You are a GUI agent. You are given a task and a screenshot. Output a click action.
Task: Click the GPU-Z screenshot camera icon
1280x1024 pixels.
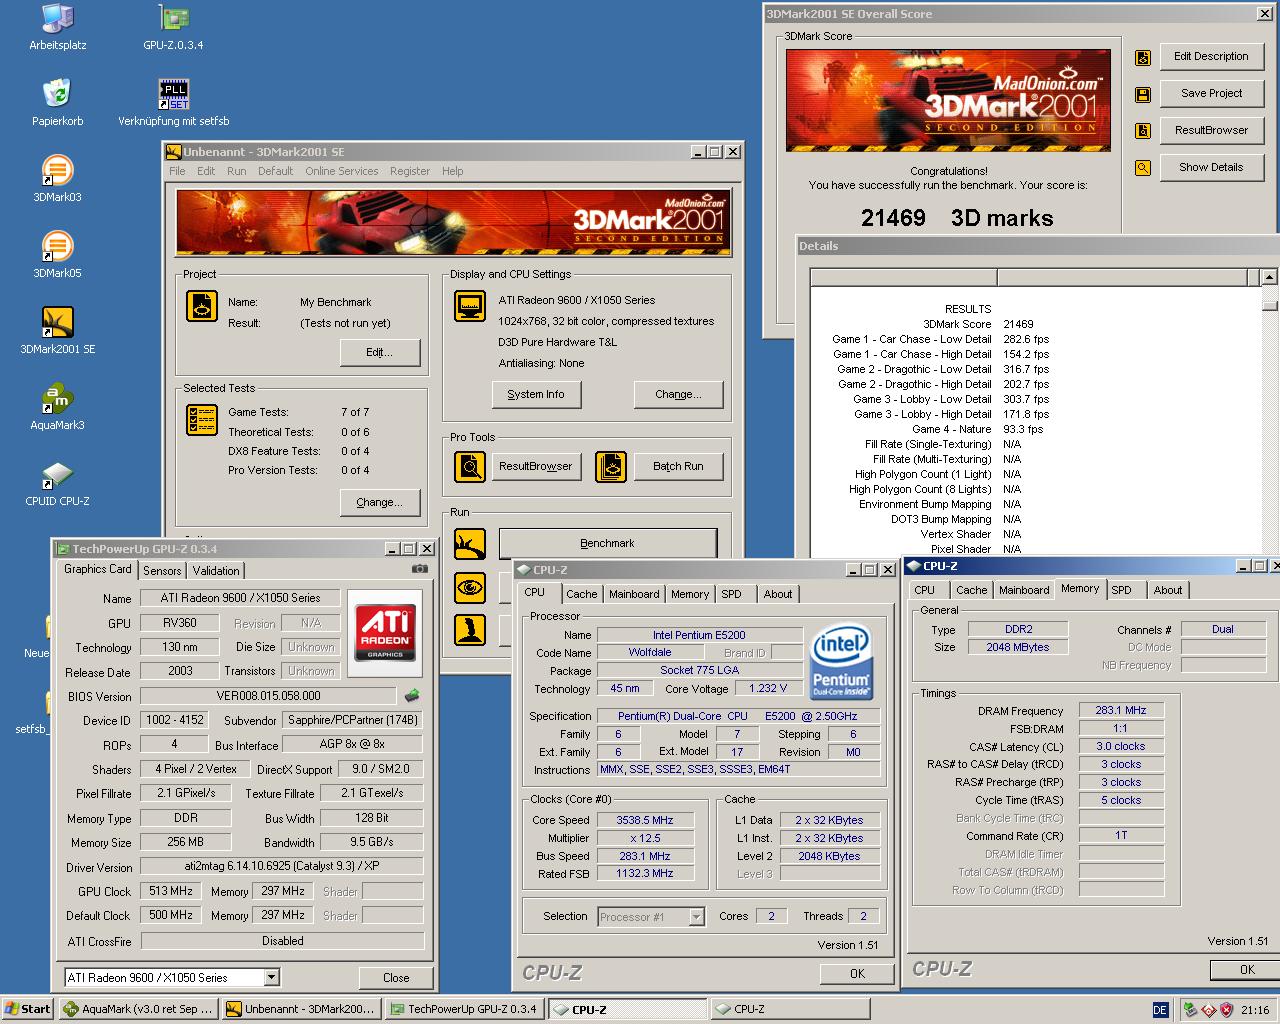[420, 569]
